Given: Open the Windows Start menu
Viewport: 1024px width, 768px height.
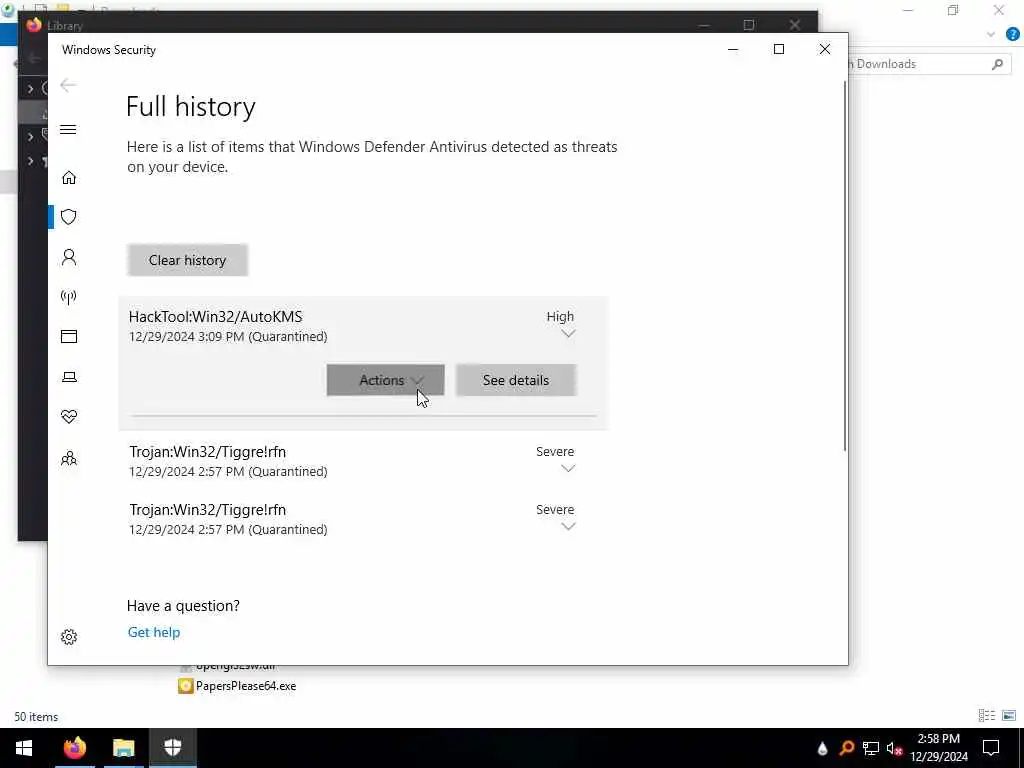Looking at the screenshot, I should click(24, 748).
